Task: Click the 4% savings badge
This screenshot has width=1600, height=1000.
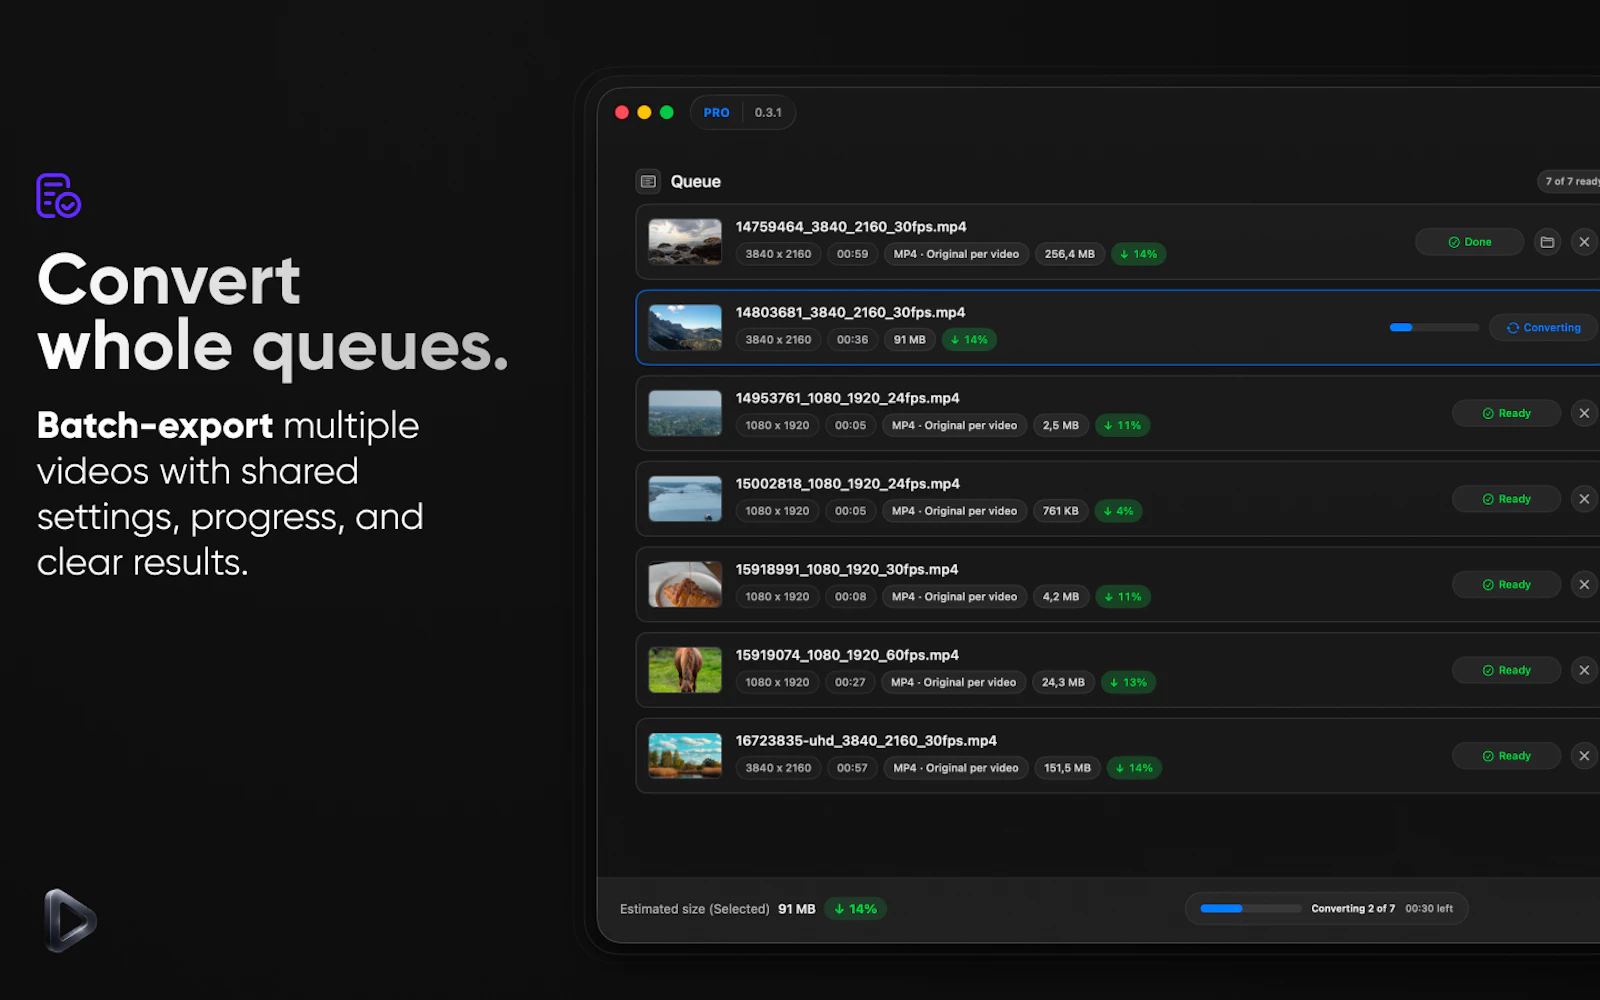Action: tap(1118, 511)
